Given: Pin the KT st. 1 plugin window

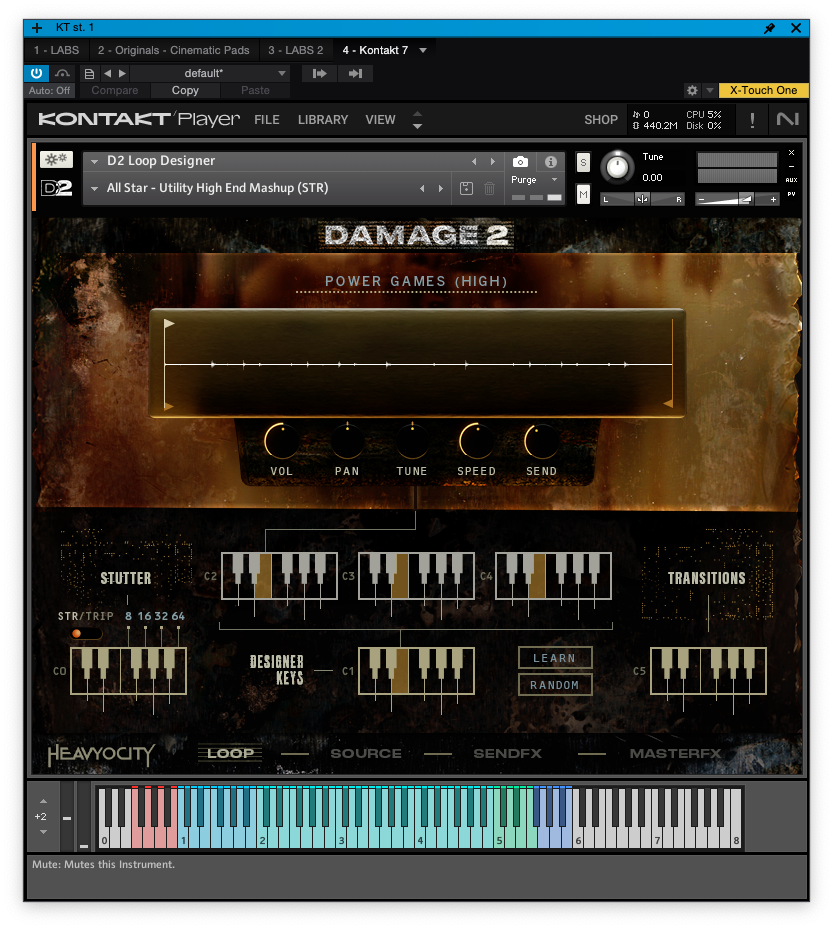Looking at the screenshot, I should [769, 28].
